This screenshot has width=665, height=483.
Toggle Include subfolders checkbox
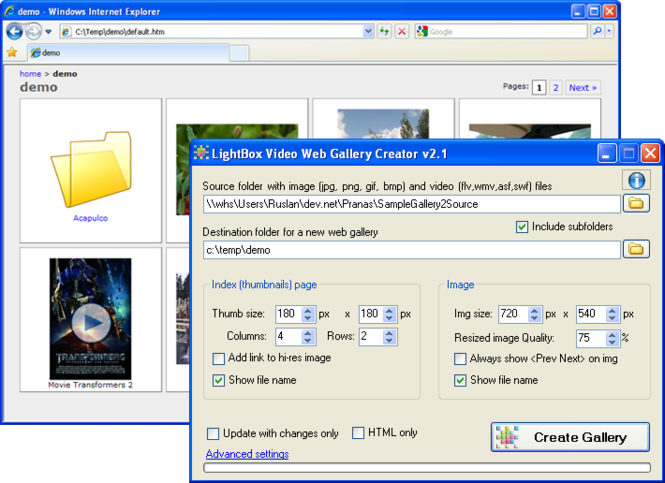tap(522, 227)
